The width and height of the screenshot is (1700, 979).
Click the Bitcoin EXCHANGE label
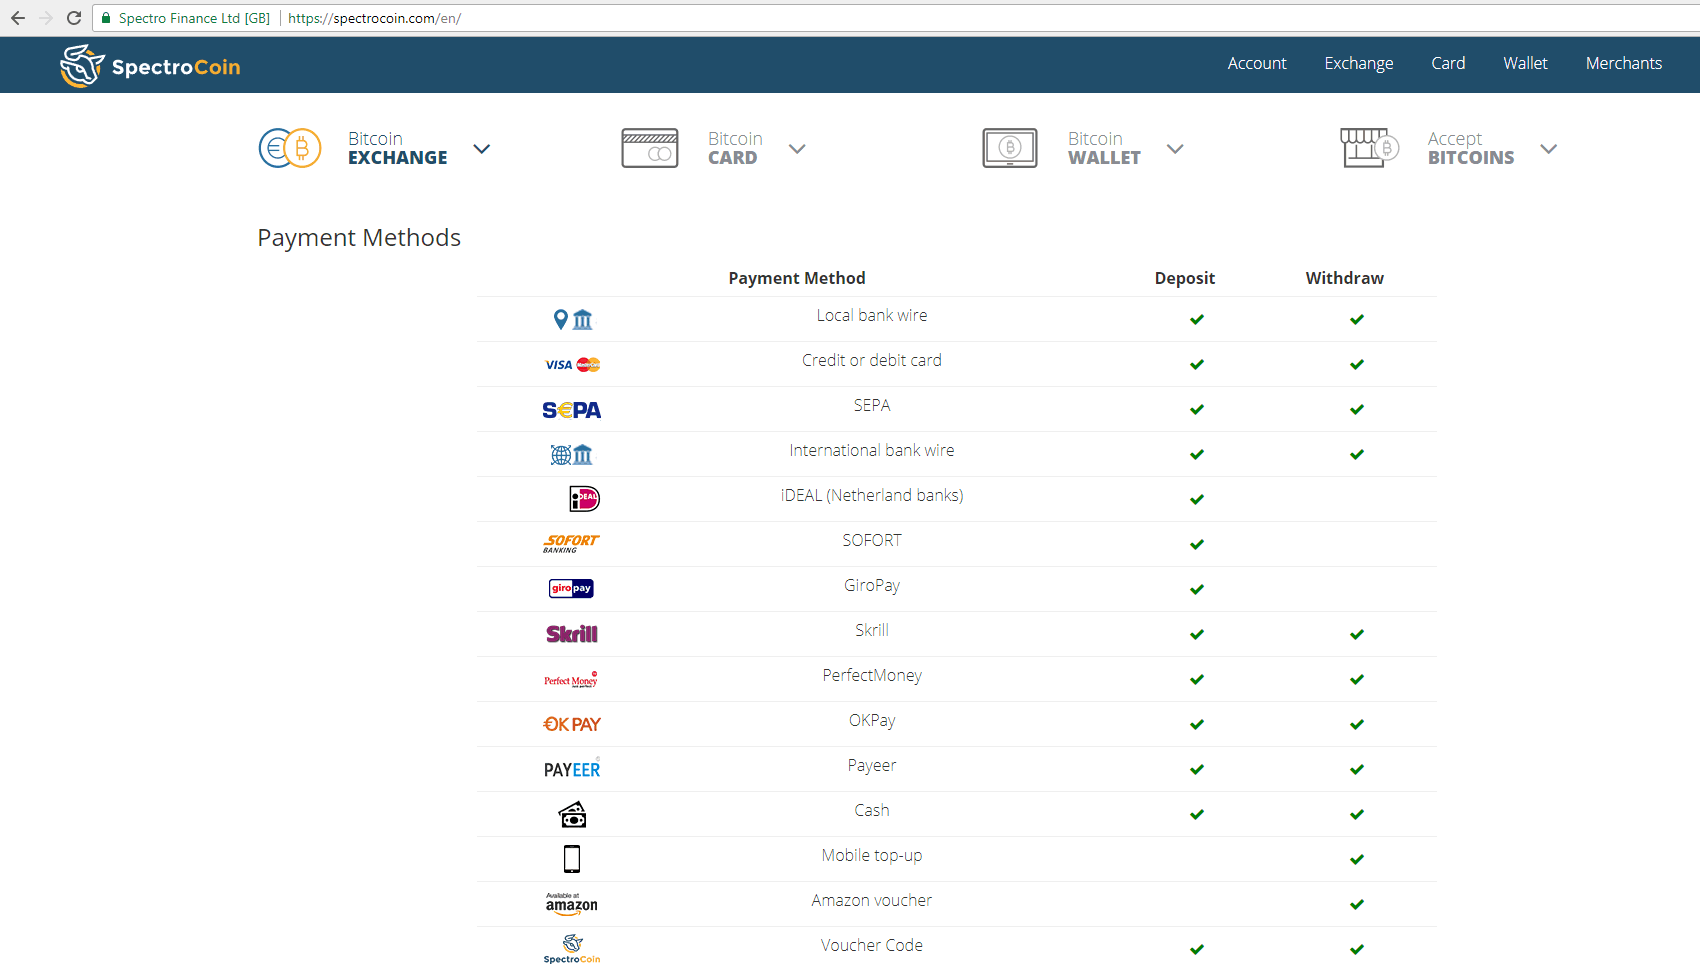point(398,148)
